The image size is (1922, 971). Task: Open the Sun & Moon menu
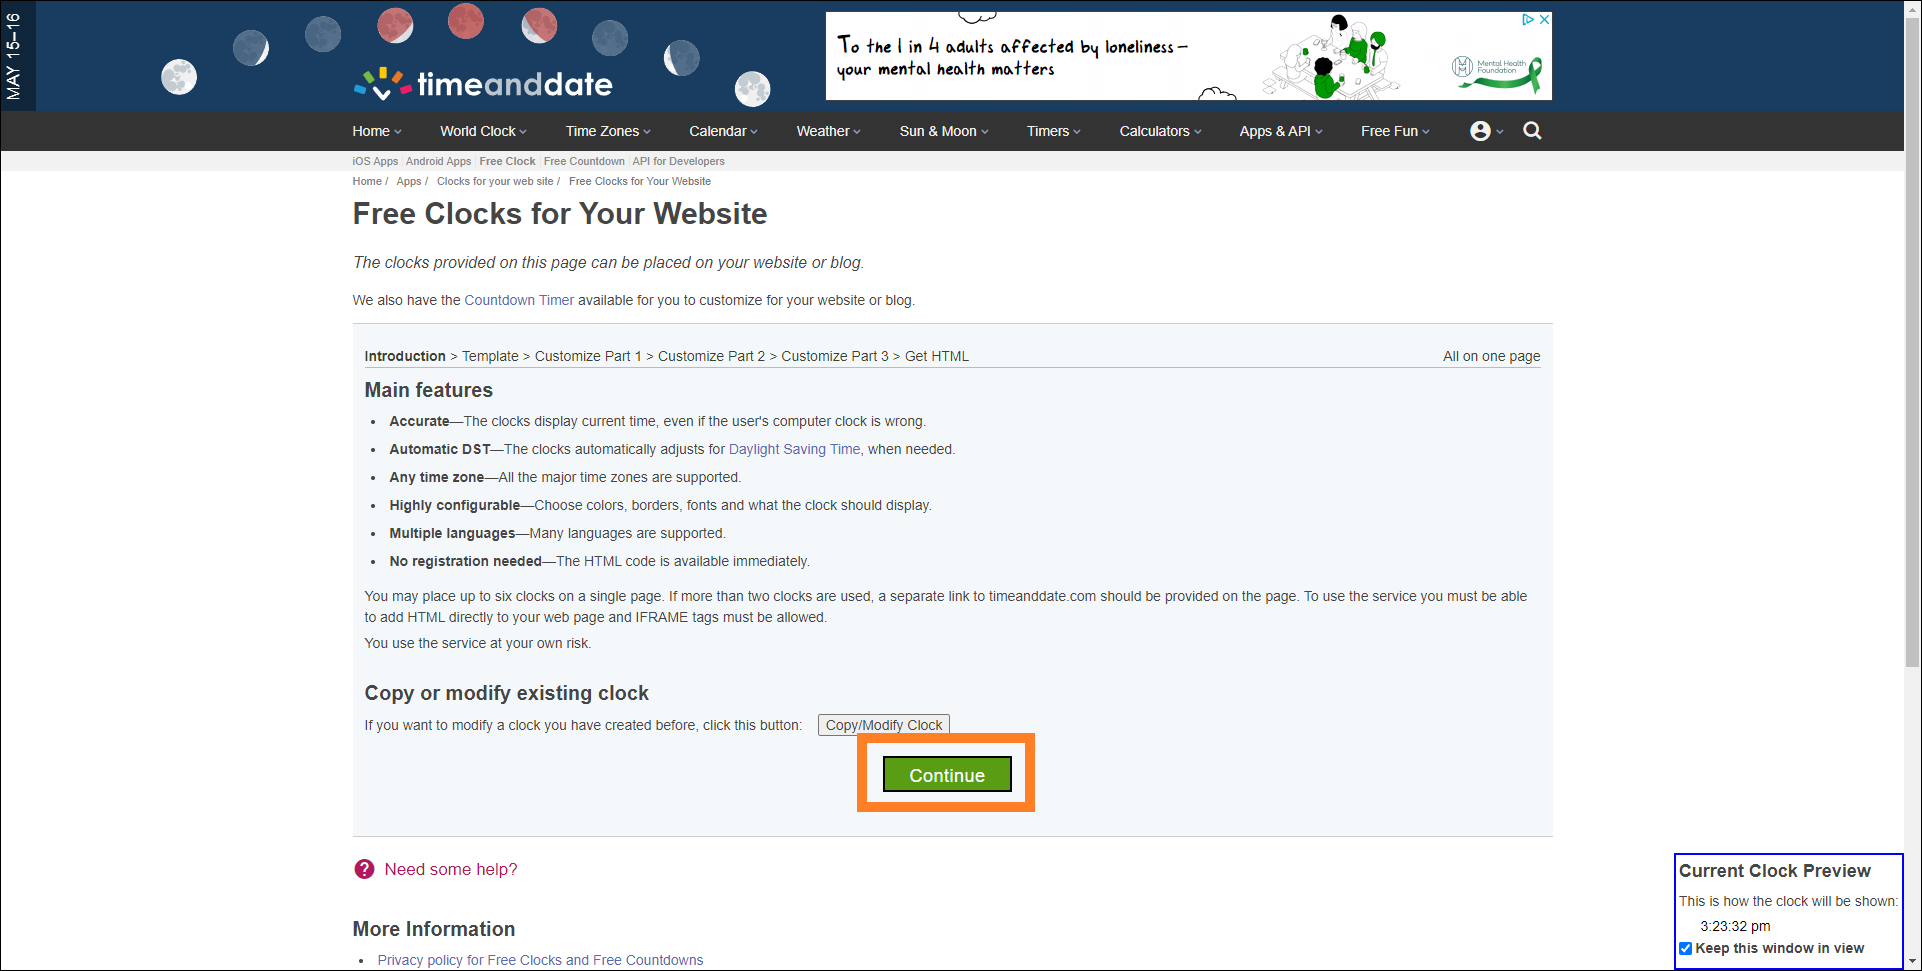pos(943,131)
